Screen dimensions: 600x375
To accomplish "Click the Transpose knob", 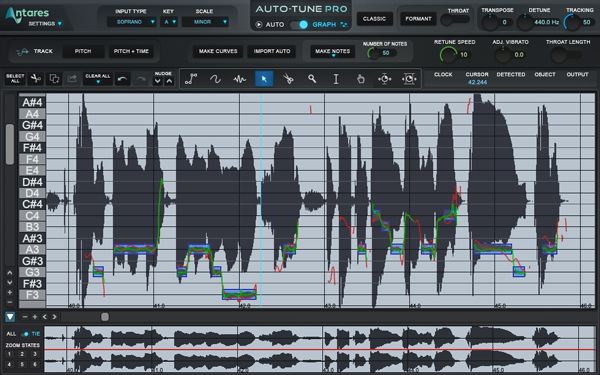I will pos(489,22).
